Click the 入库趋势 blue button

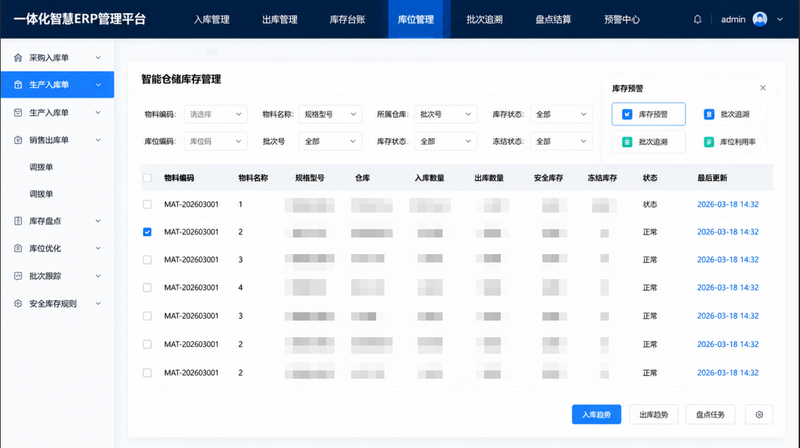pos(596,414)
